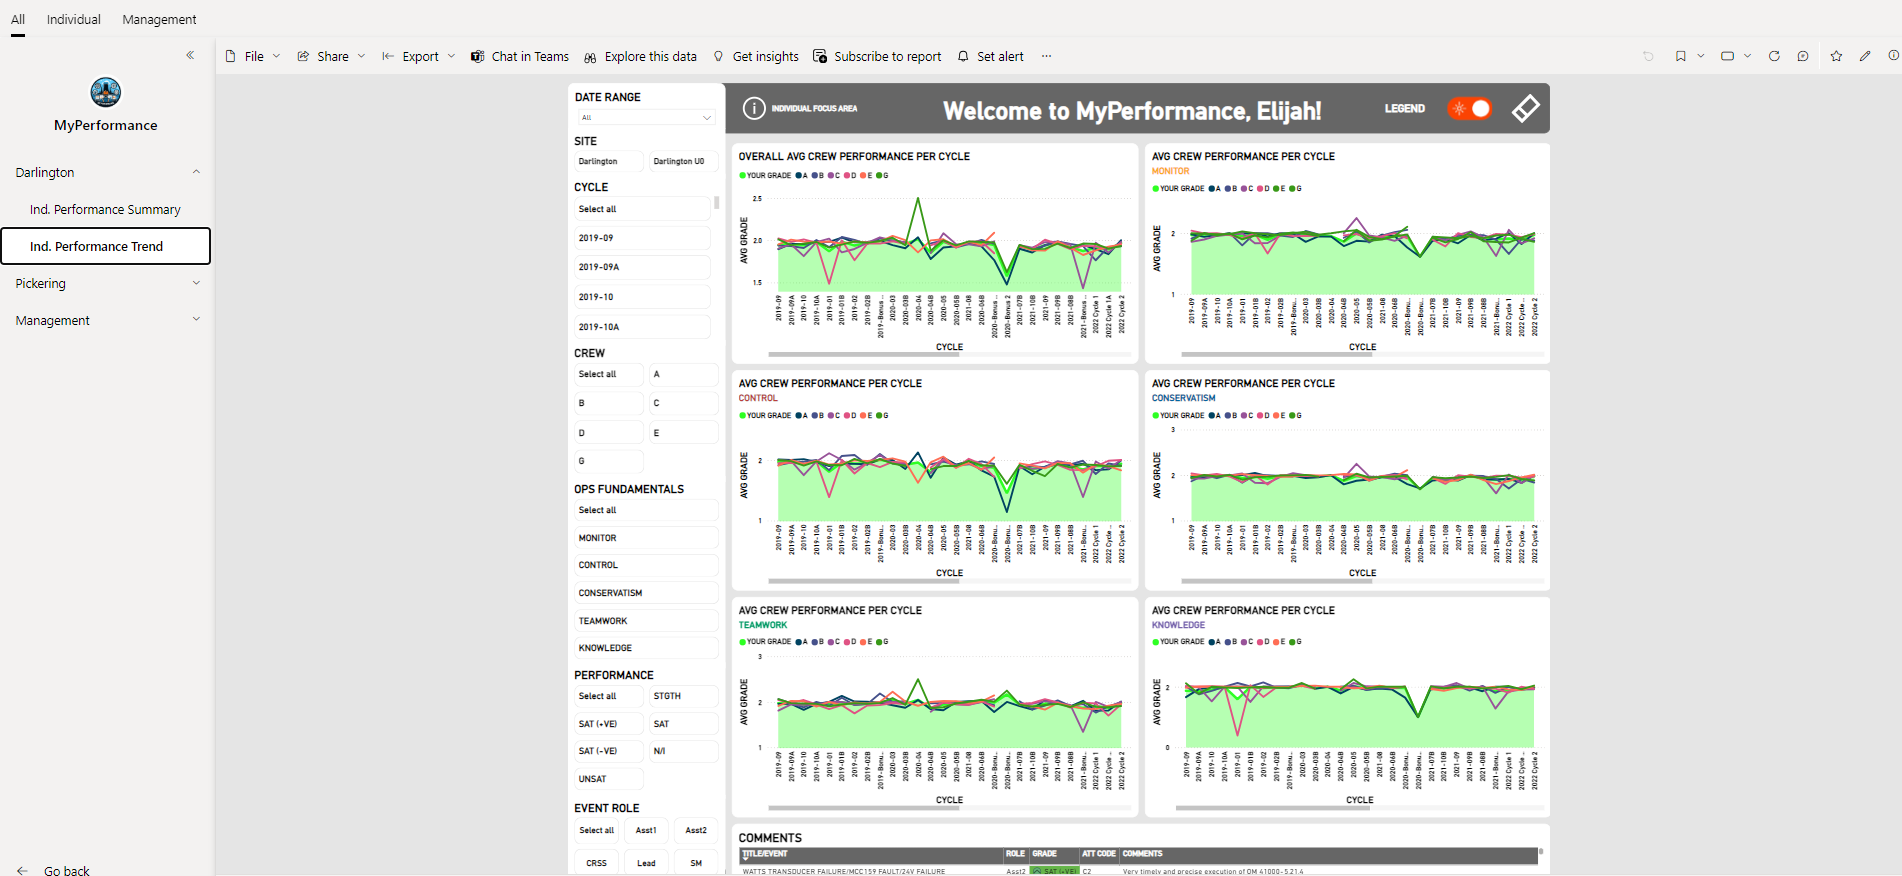Click Subscribe to report
The width and height of the screenshot is (1902, 876).
877,57
